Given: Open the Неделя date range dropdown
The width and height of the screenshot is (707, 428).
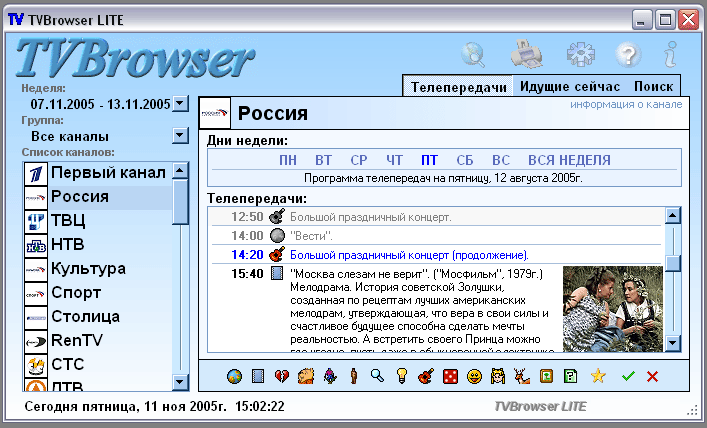Looking at the screenshot, I should (x=180, y=104).
